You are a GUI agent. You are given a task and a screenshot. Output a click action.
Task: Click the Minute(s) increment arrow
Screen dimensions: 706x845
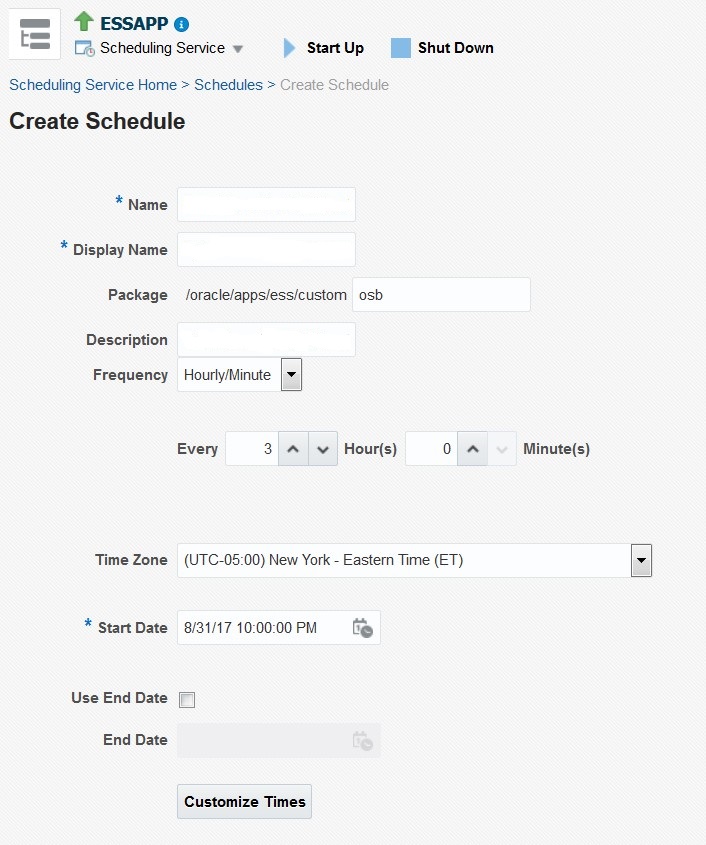[x=473, y=449]
